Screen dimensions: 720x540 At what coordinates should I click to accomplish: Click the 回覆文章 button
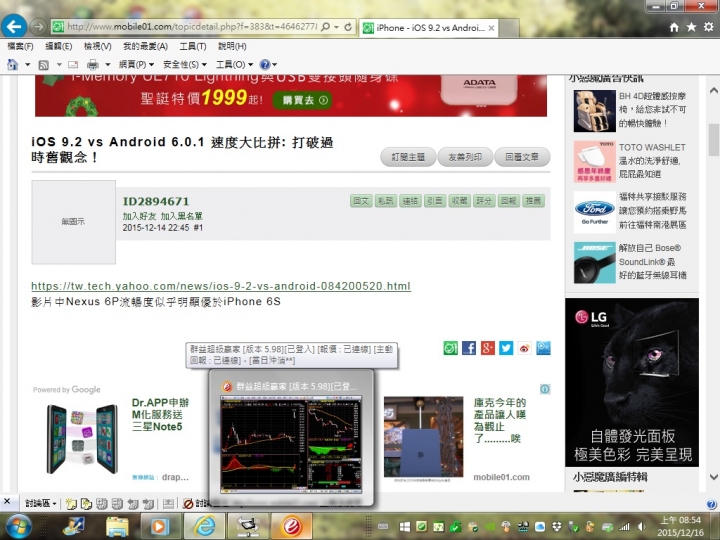(x=522, y=157)
